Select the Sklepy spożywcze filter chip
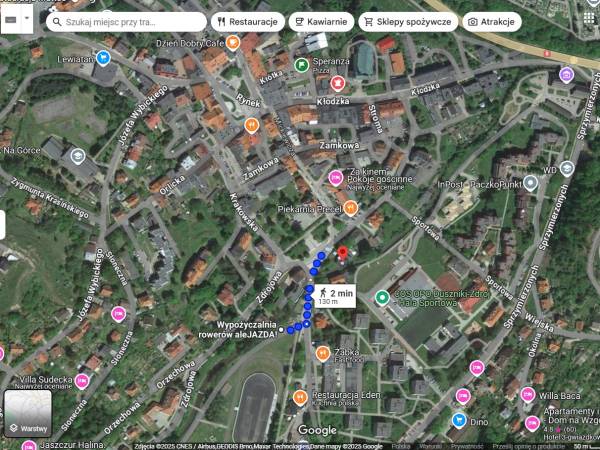600x450 pixels. (x=405, y=21)
